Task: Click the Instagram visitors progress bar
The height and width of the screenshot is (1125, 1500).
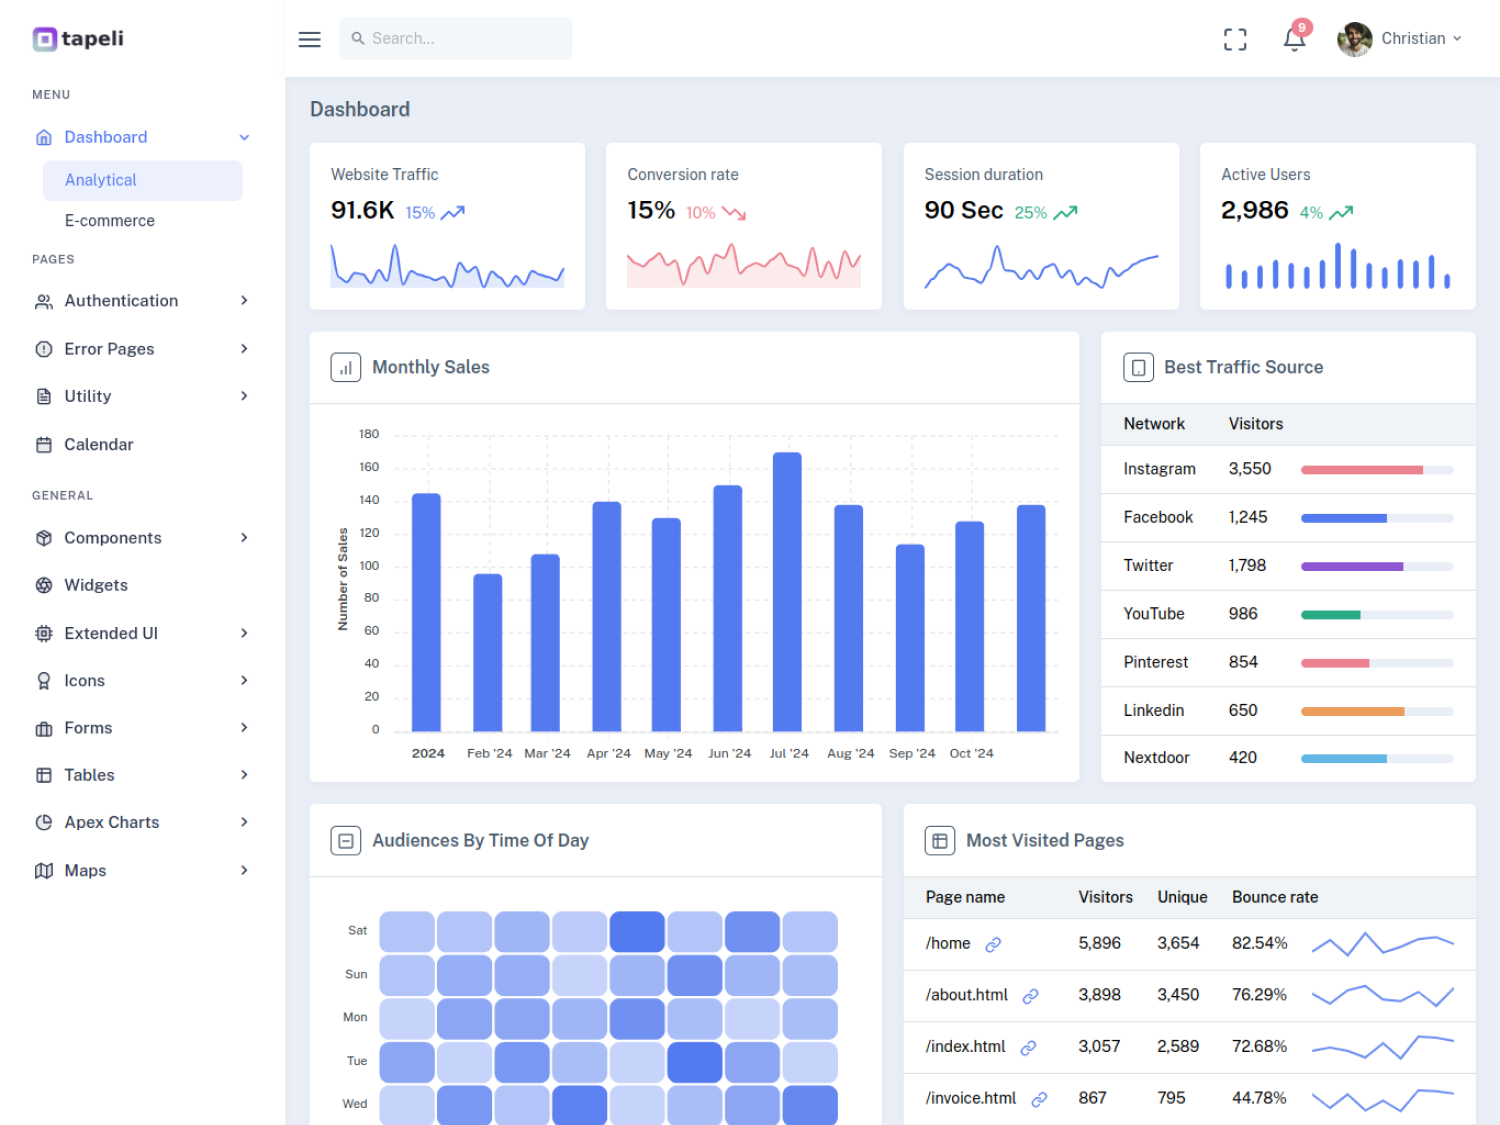Action: (x=1377, y=470)
